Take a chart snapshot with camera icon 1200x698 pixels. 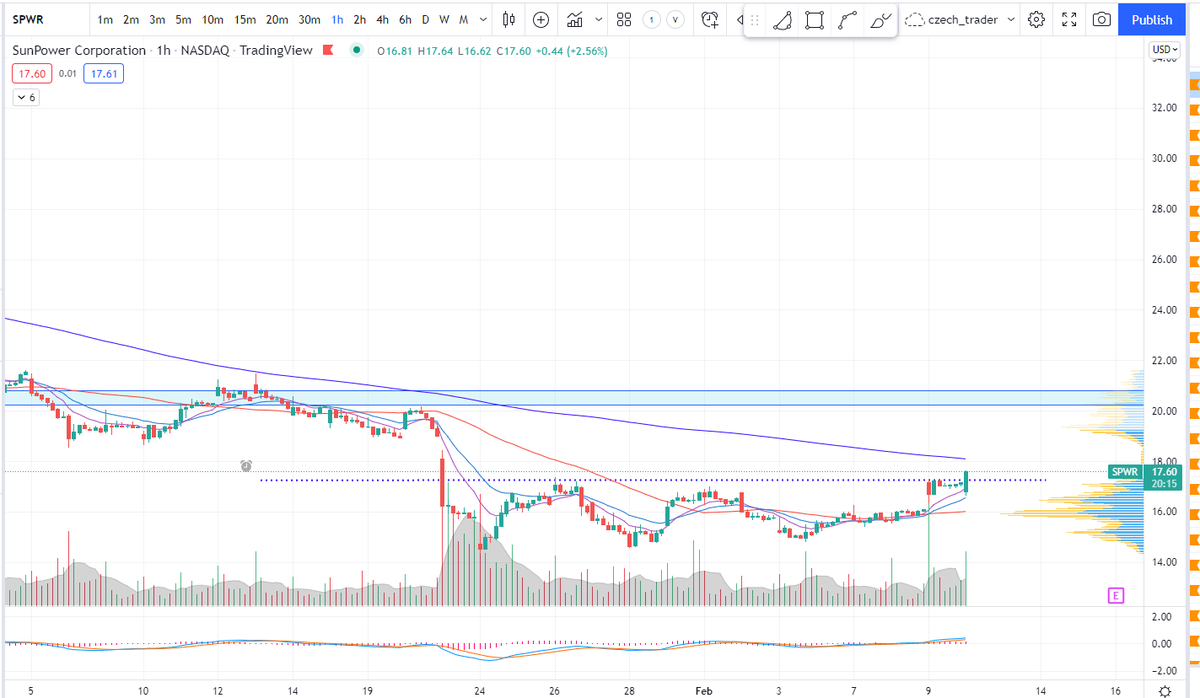[x=1101, y=19]
